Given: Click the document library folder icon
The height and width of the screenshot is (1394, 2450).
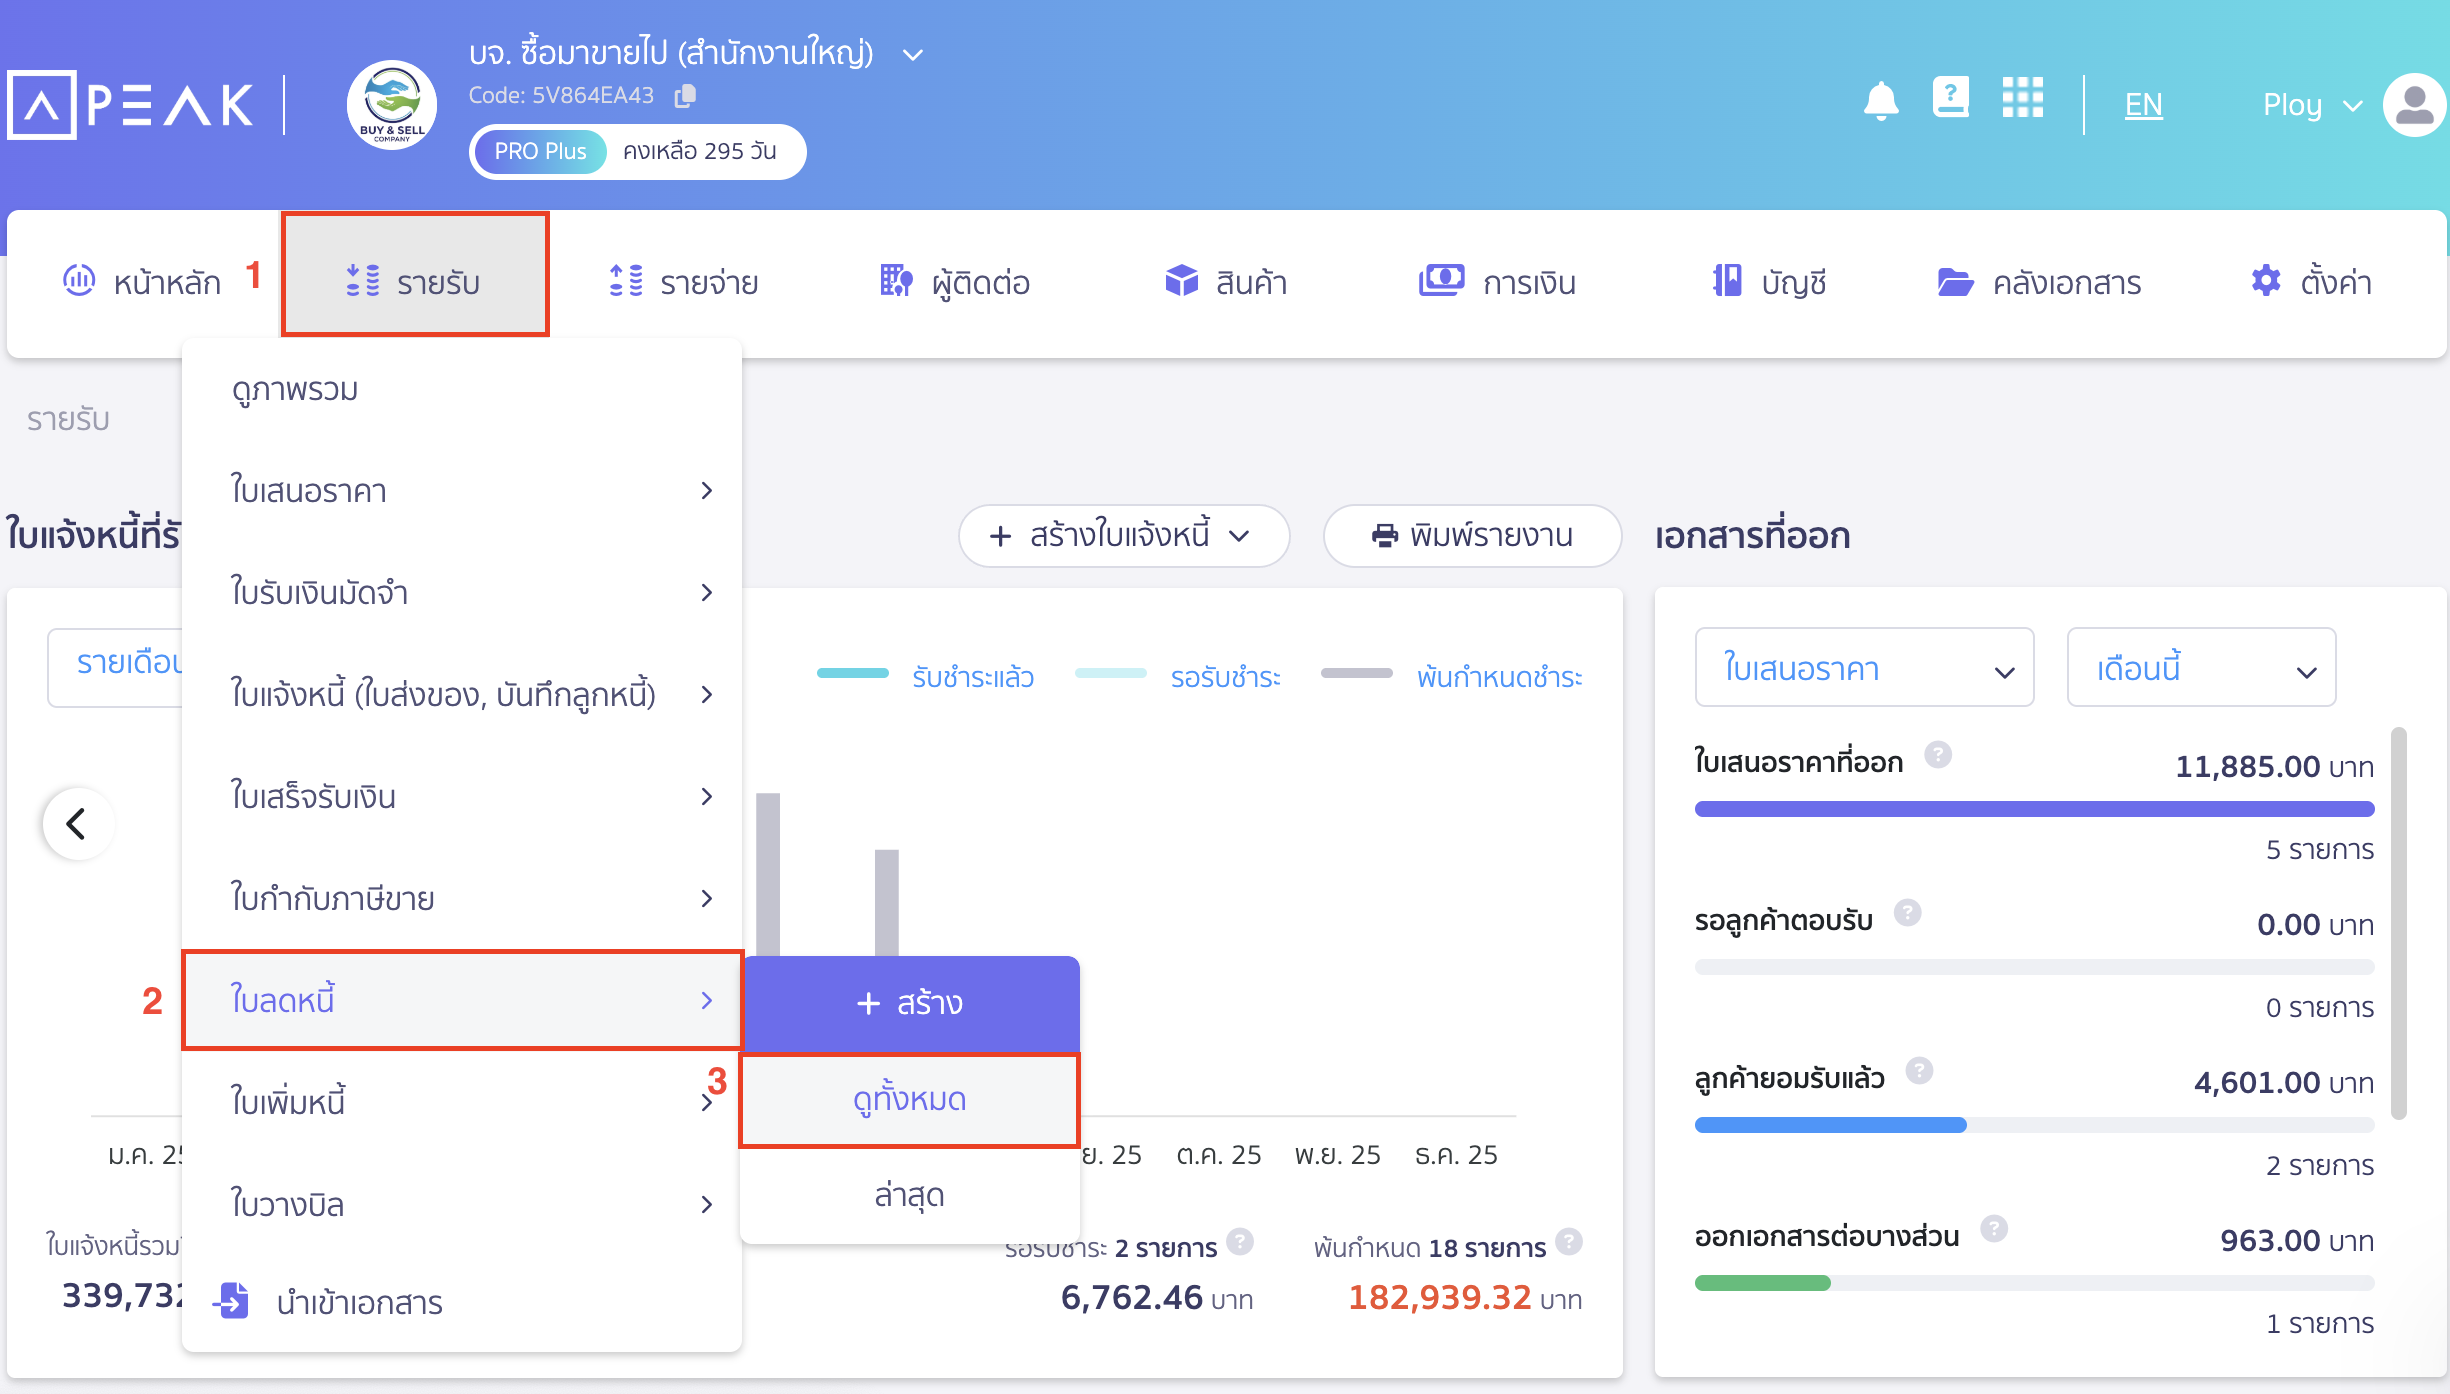Looking at the screenshot, I should coord(1955,282).
